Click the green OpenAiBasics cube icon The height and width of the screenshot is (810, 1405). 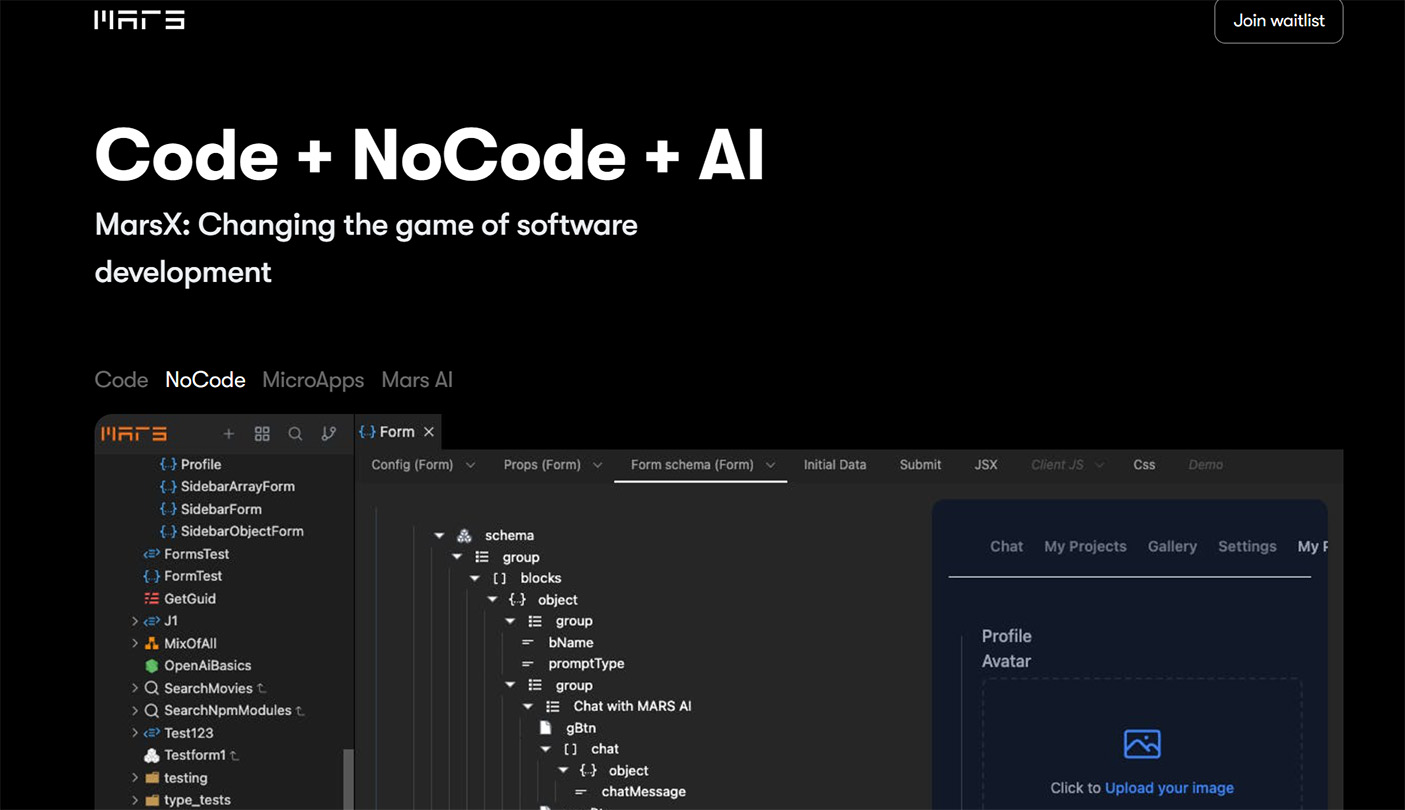pos(152,666)
